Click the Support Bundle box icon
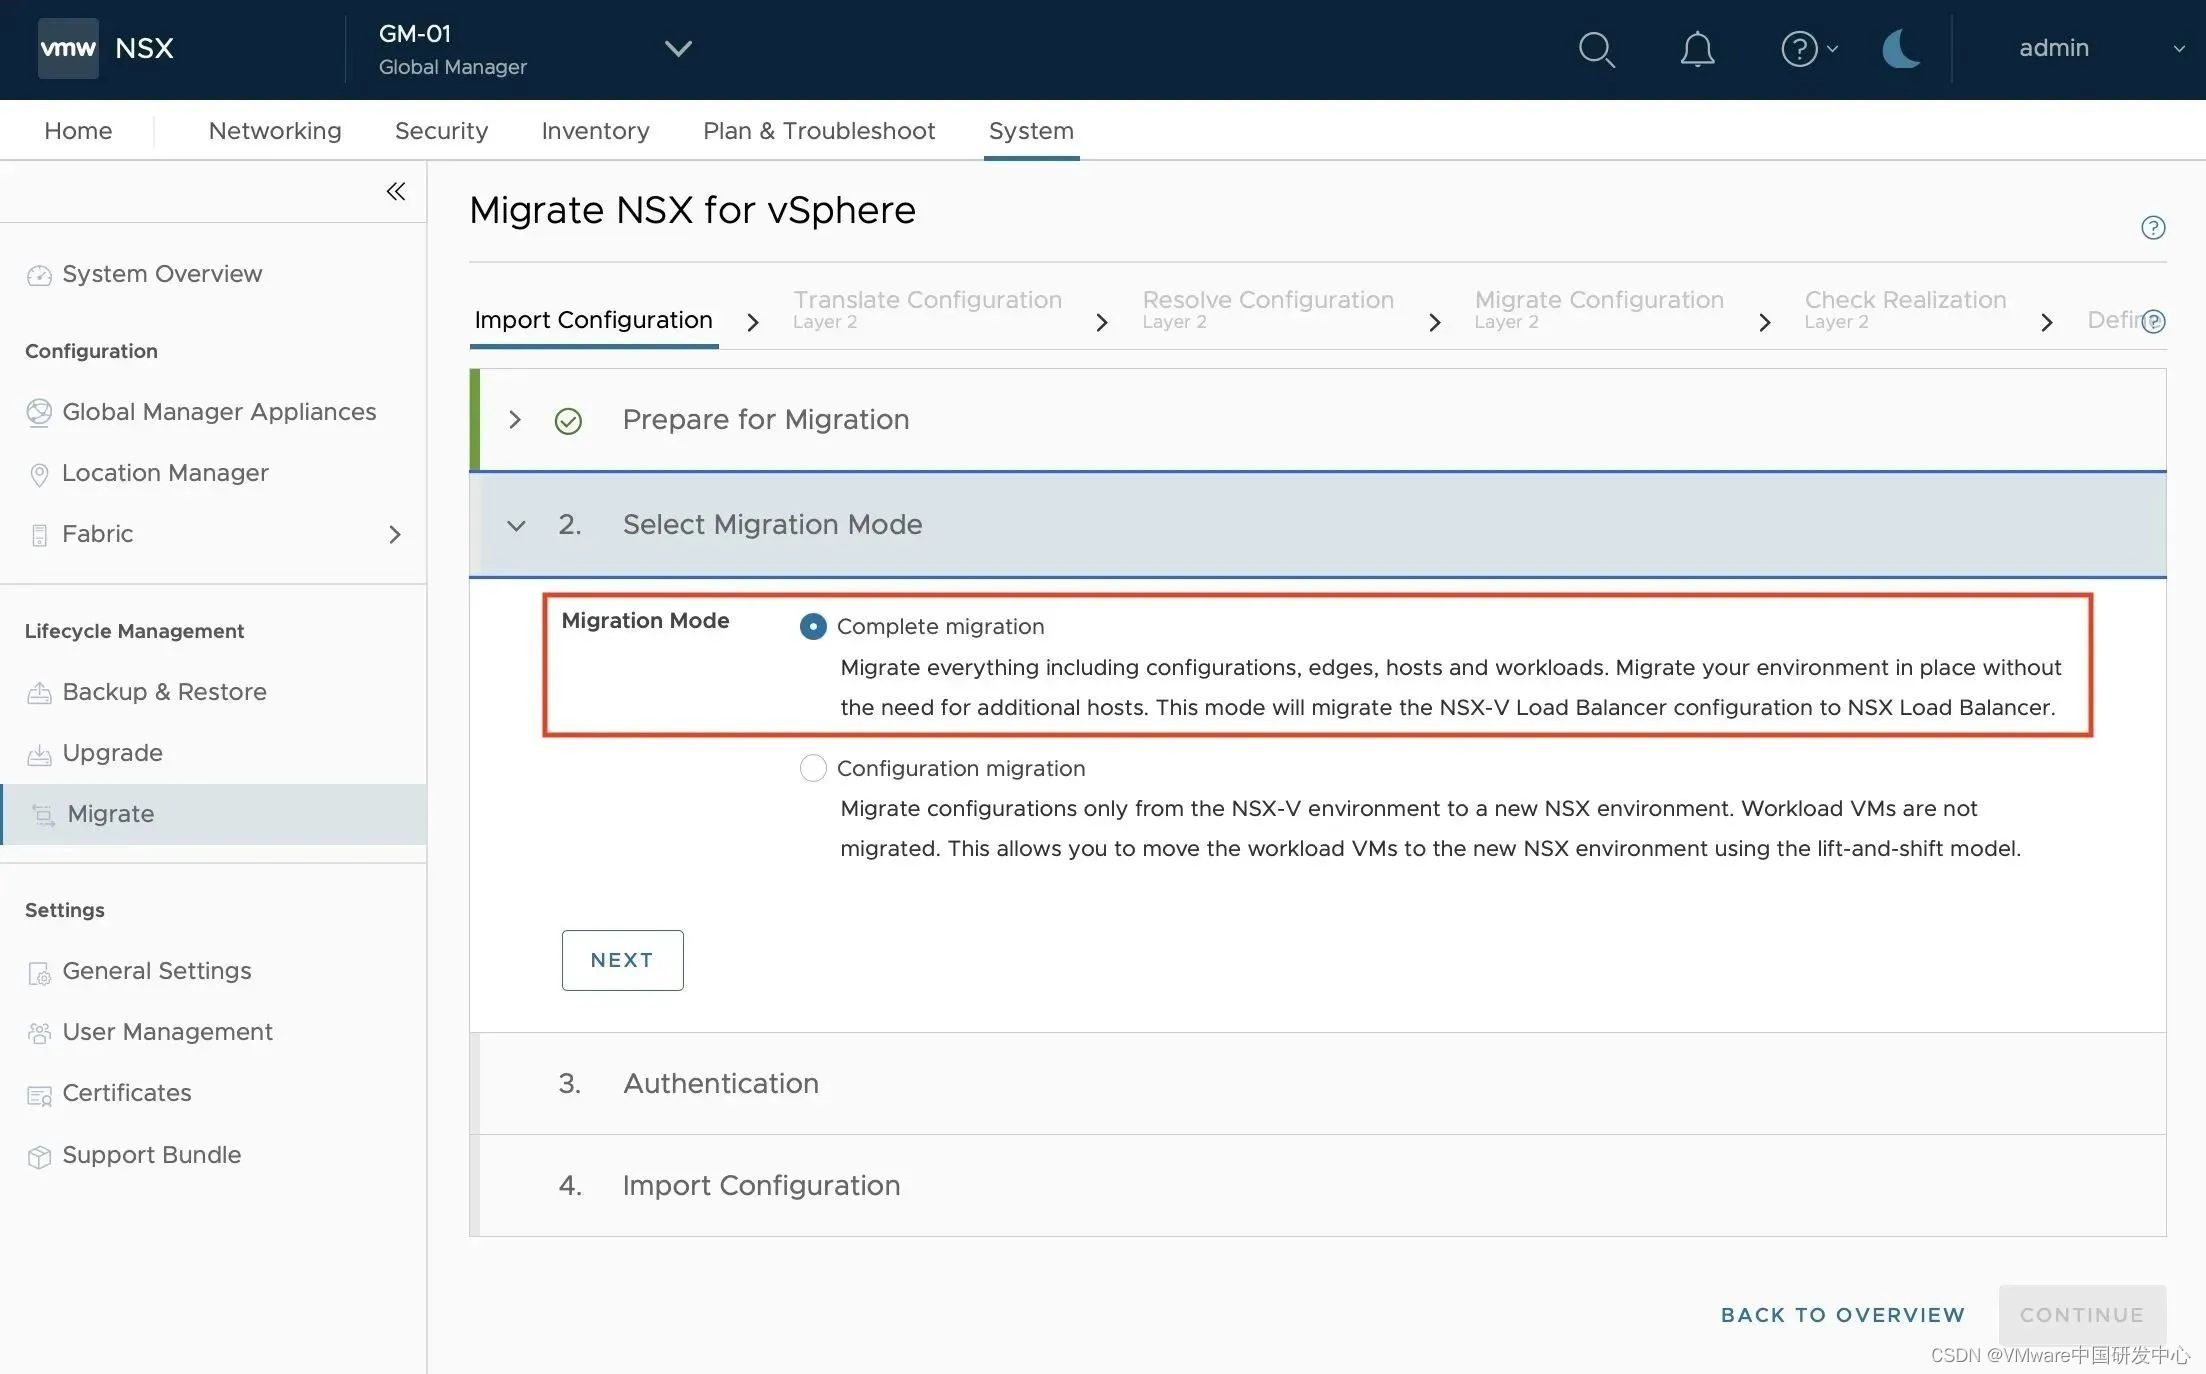 pyautogui.click(x=39, y=1156)
